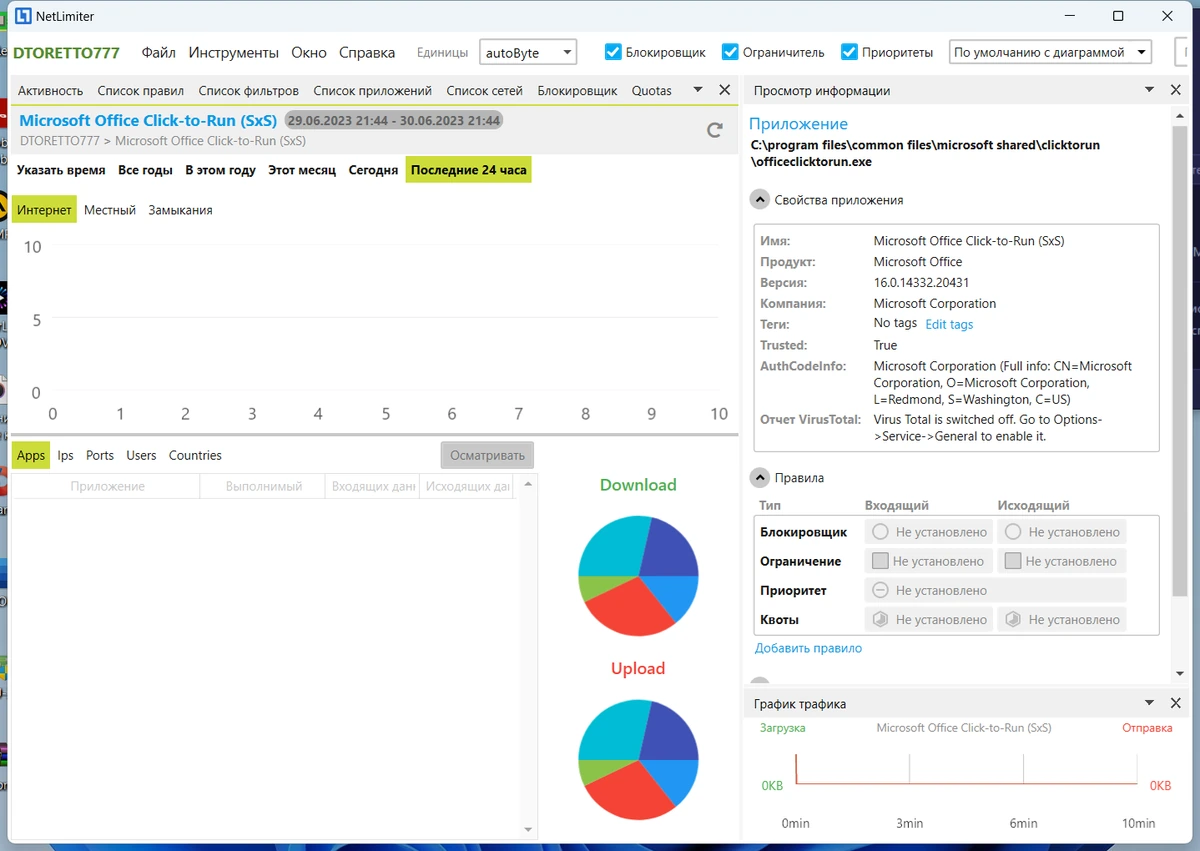
Task: Open the autoByte units dropdown
Action: pos(528,52)
